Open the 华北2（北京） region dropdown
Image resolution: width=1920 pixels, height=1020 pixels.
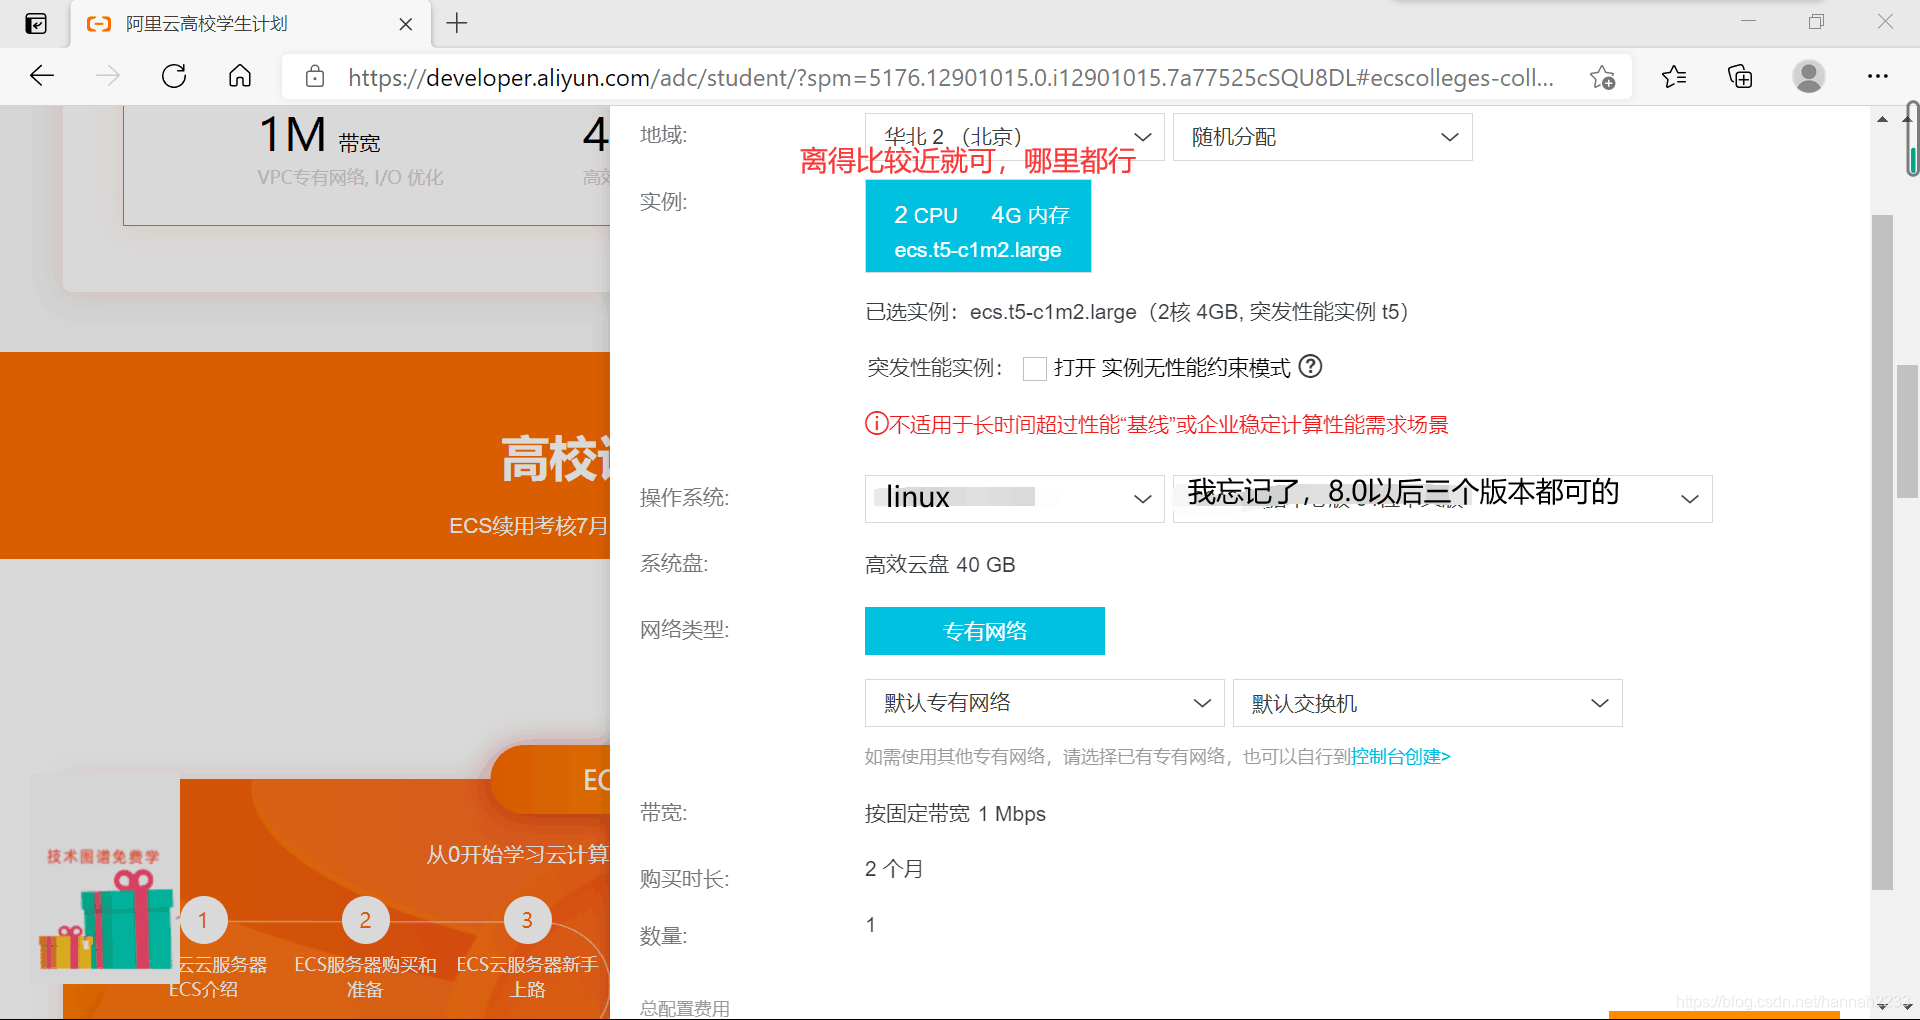tap(1014, 137)
